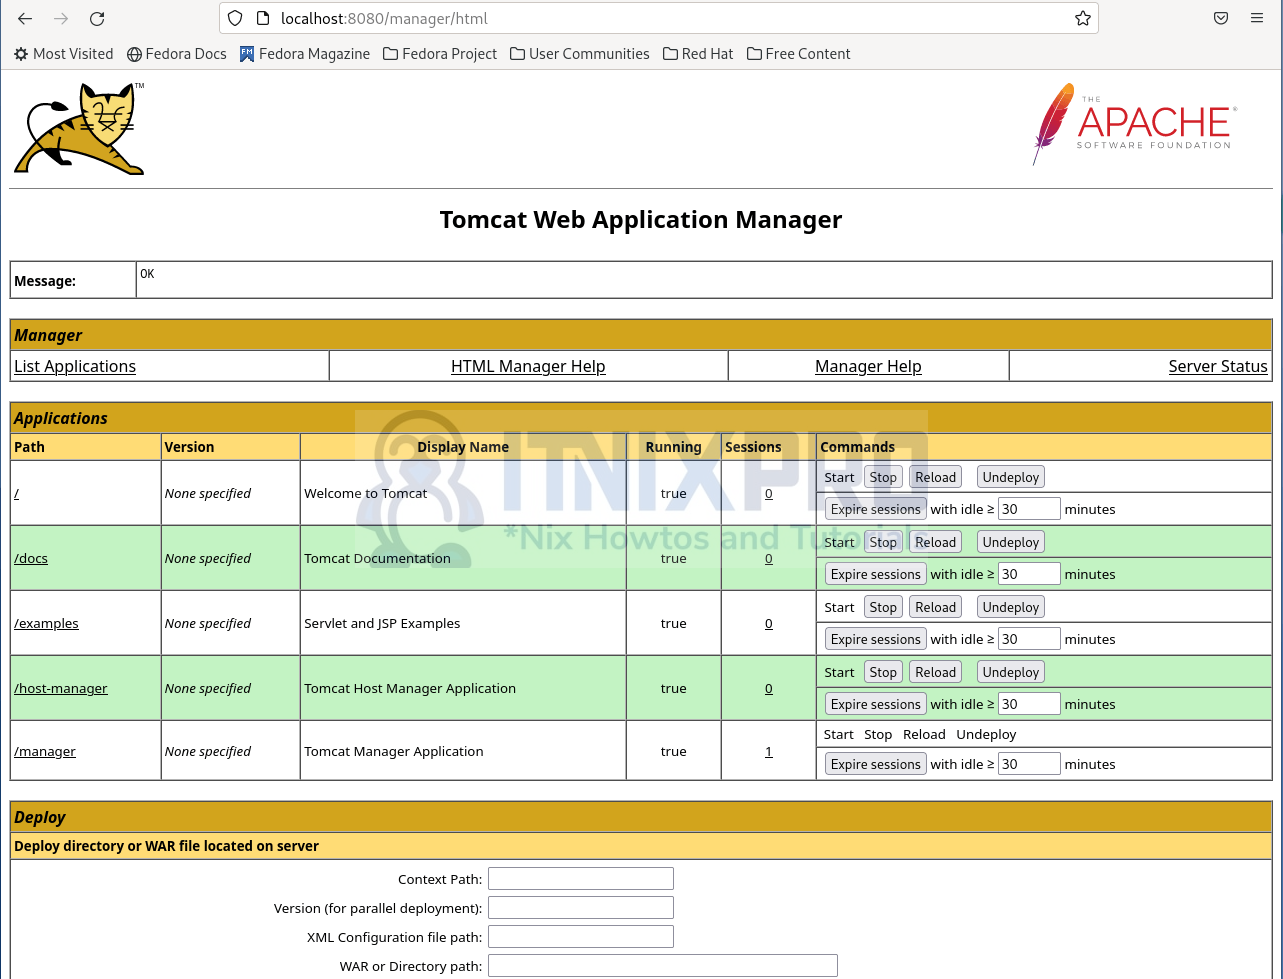Click the Tomcat cat logo
1283x979 pixels.
[79, 128]
